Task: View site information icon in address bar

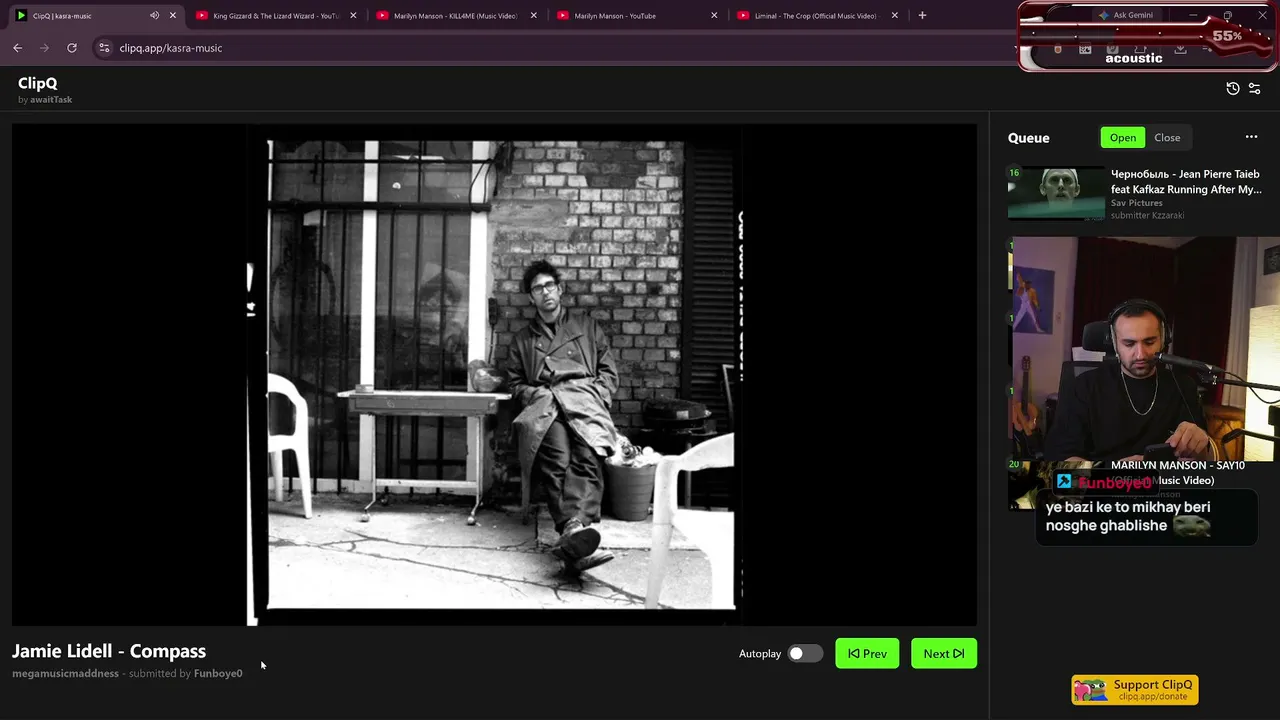Action: click(104, 48)
